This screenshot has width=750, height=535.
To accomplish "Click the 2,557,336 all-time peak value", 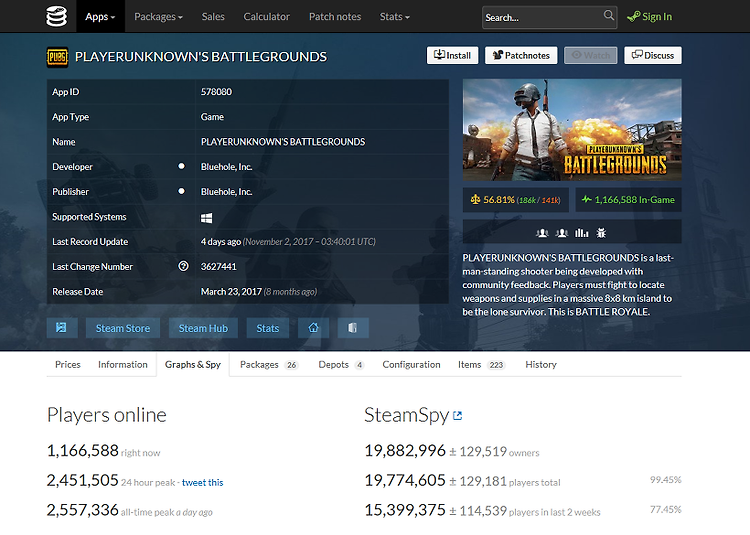I will [x=82, y=510].
